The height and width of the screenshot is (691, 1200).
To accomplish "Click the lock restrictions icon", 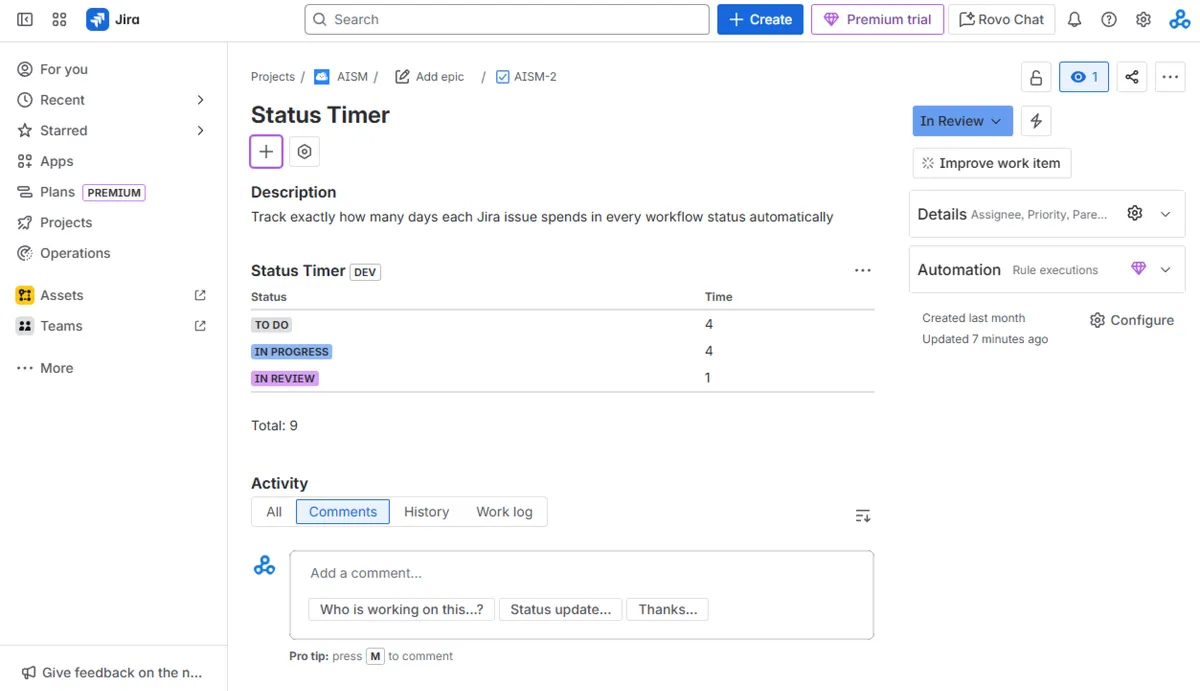I will (1036, 77).
